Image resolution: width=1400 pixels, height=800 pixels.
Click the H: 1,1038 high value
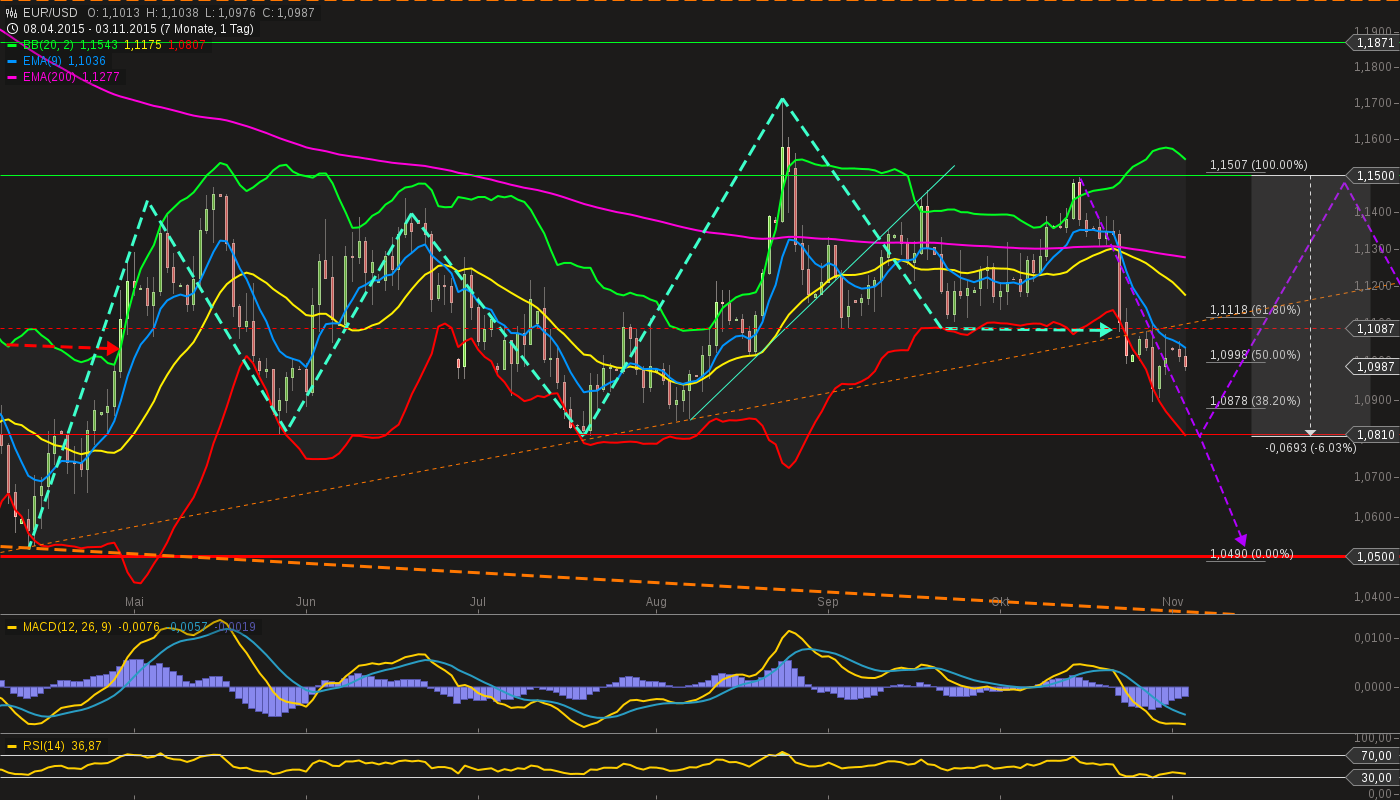(x=172, y=13)
